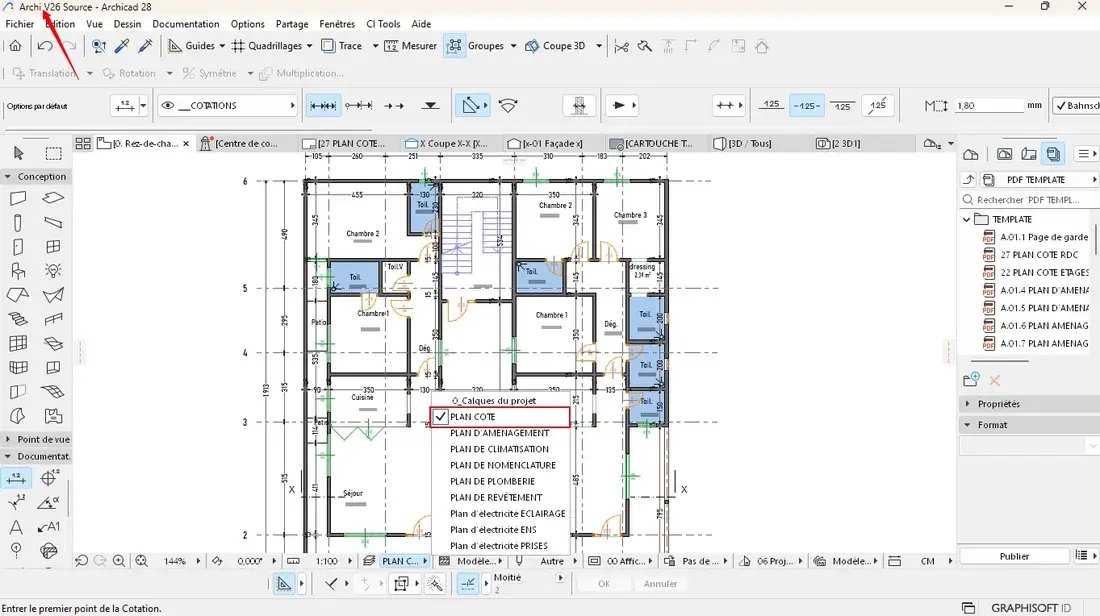Switch to the 27 PLAN COTE tab
Screen dimensions: 1100x616
click(344, 143)
